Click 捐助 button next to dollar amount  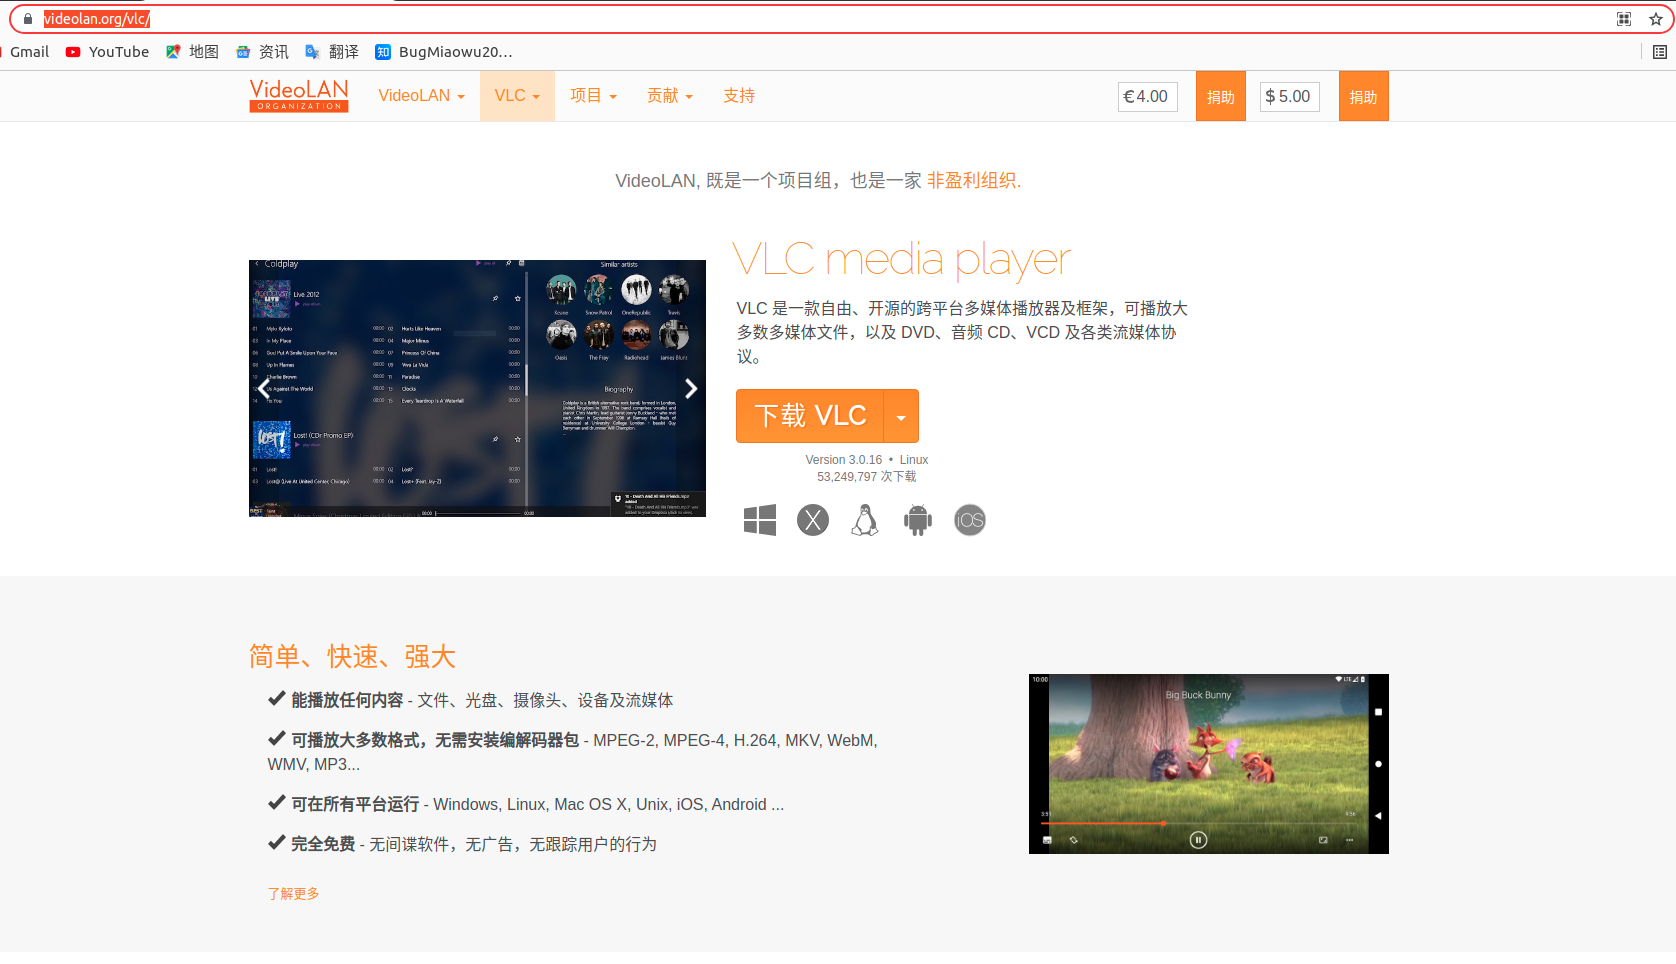[1364, 96]
